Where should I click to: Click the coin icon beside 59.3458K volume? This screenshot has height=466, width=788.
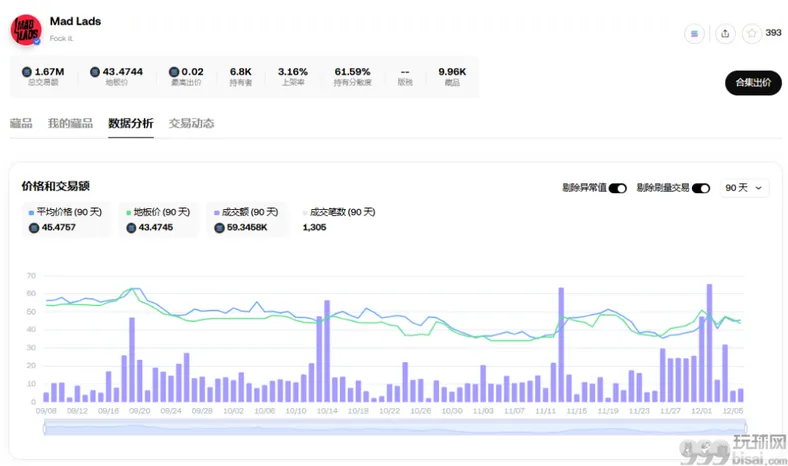click(219, 228)
